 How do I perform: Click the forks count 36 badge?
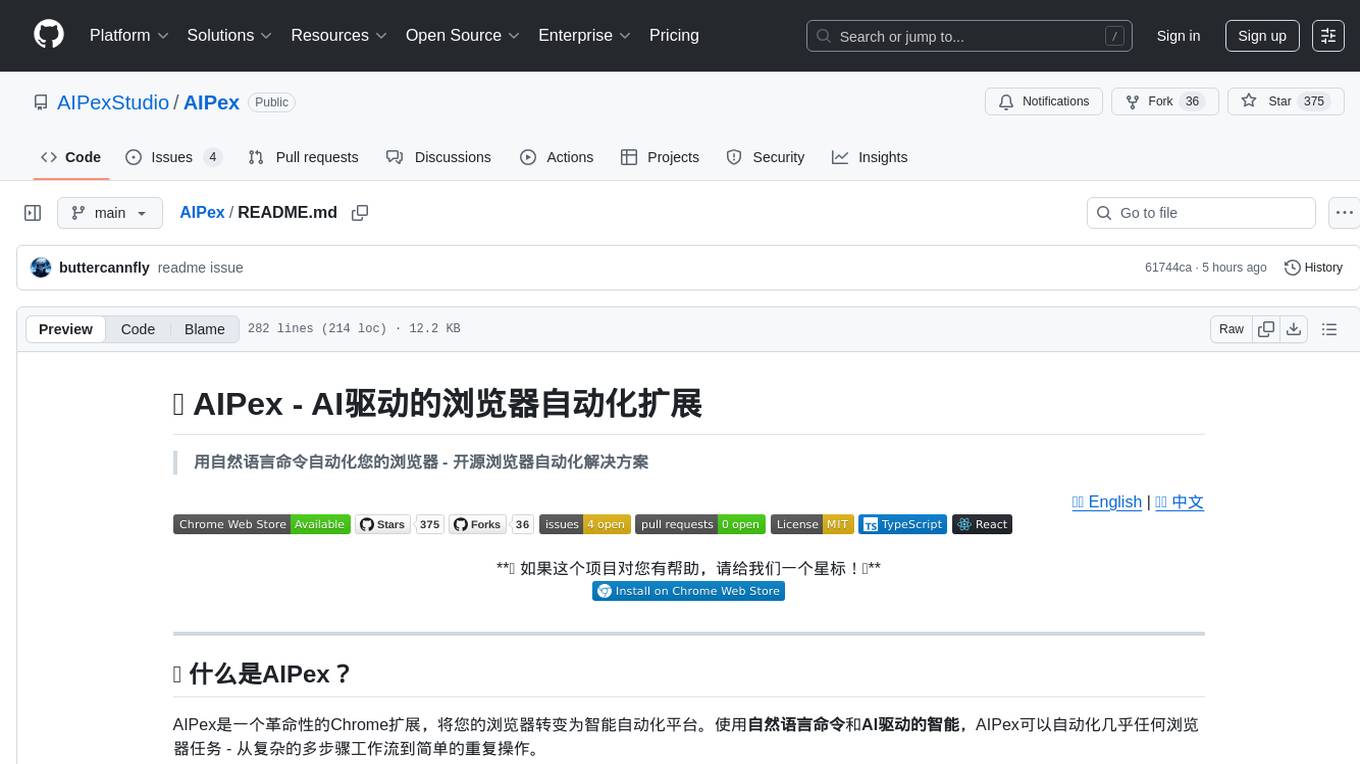tap(523, 524)
